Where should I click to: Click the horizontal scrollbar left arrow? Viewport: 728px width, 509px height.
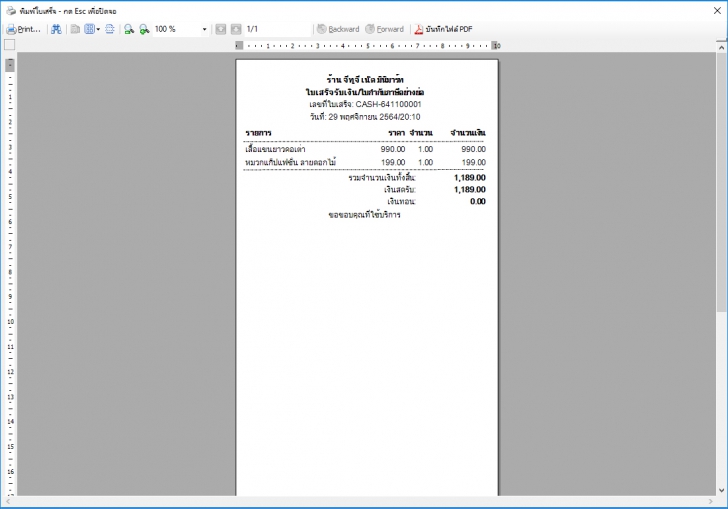(8, 502)
